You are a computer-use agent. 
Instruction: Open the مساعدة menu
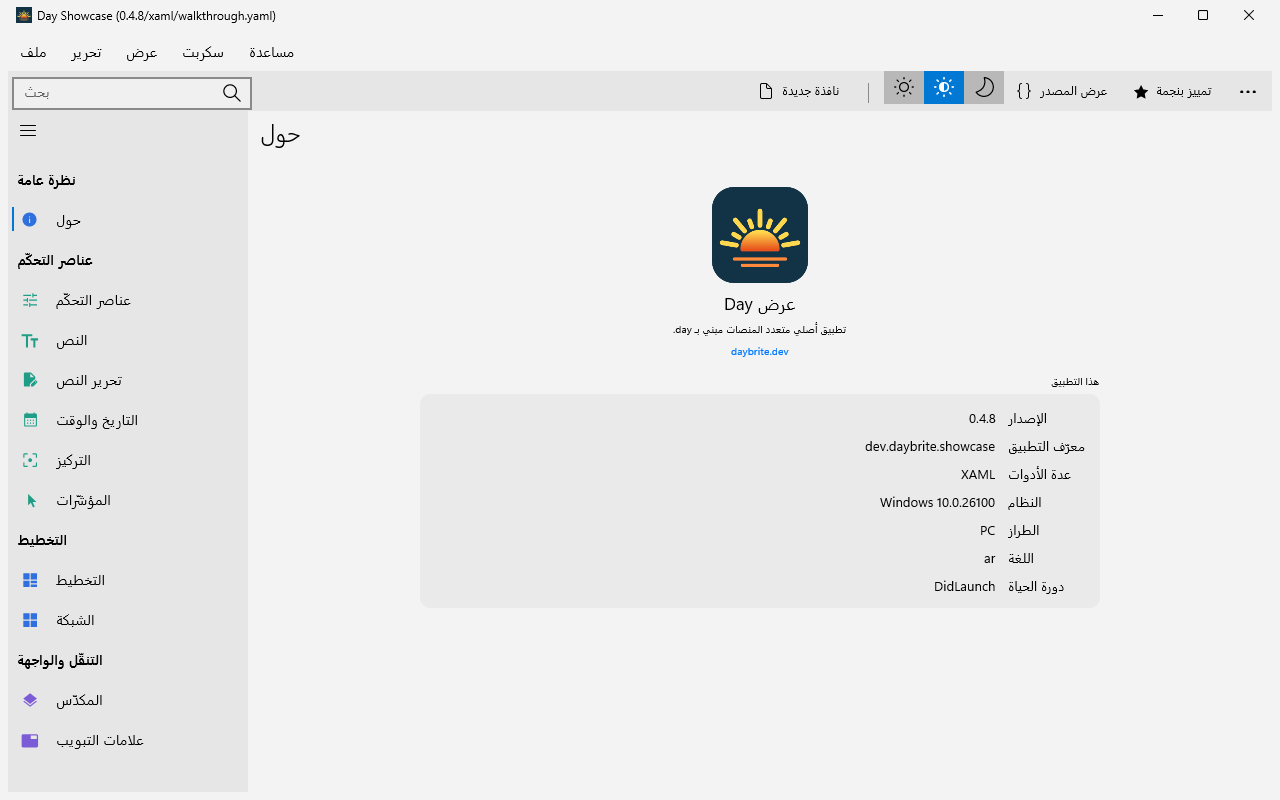[x=271, y=52]
